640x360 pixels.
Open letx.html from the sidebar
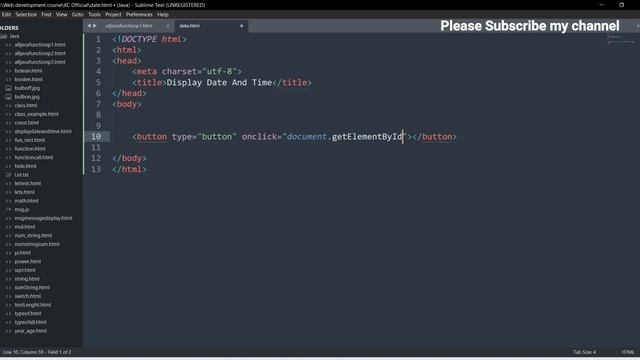click(x=24, y=192)
